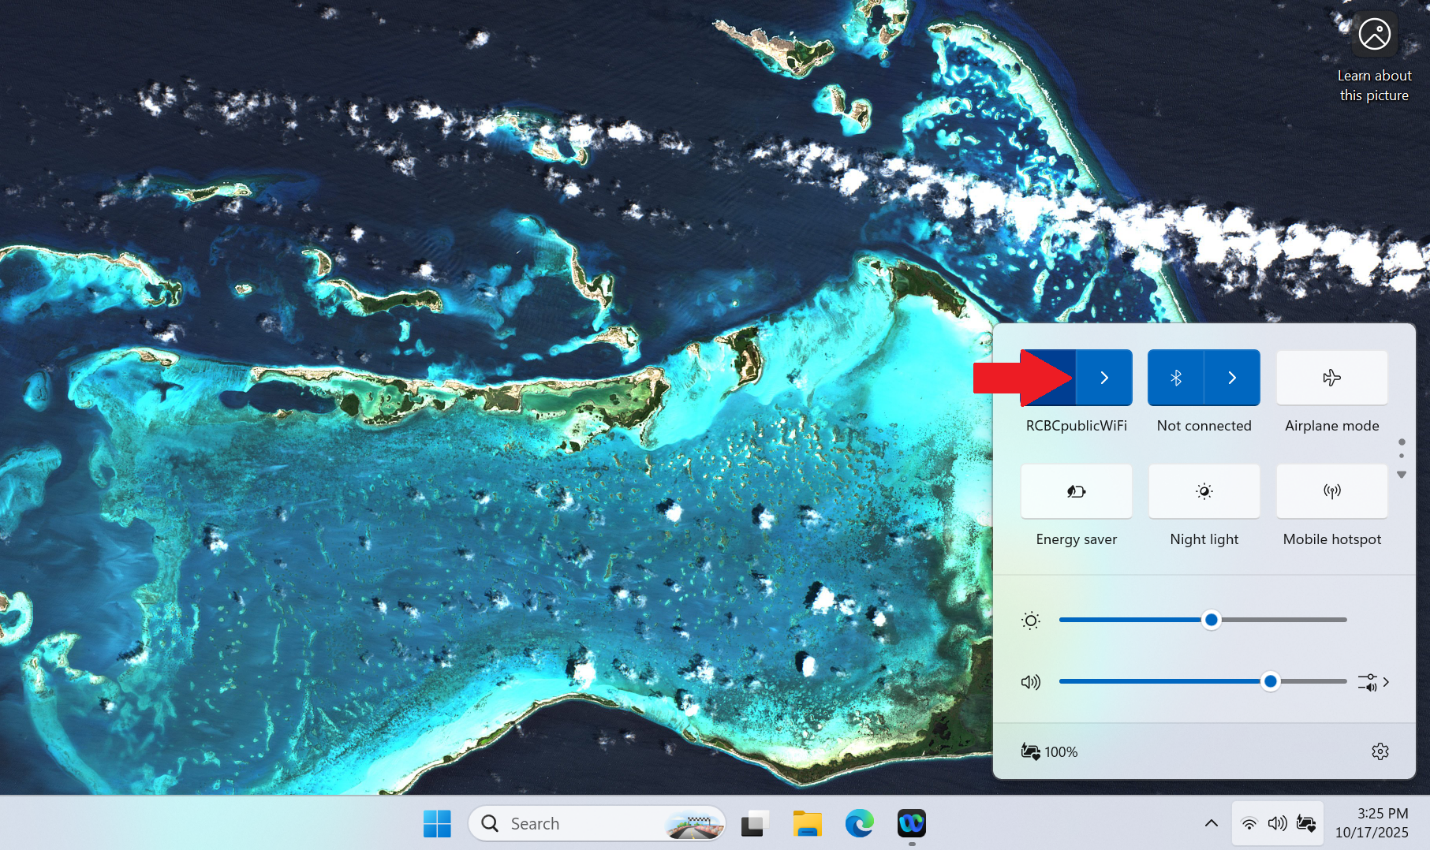Click the battery 100% indicator in panel
Viewport: 1430px width, 850px height.
coord(1049,751)
